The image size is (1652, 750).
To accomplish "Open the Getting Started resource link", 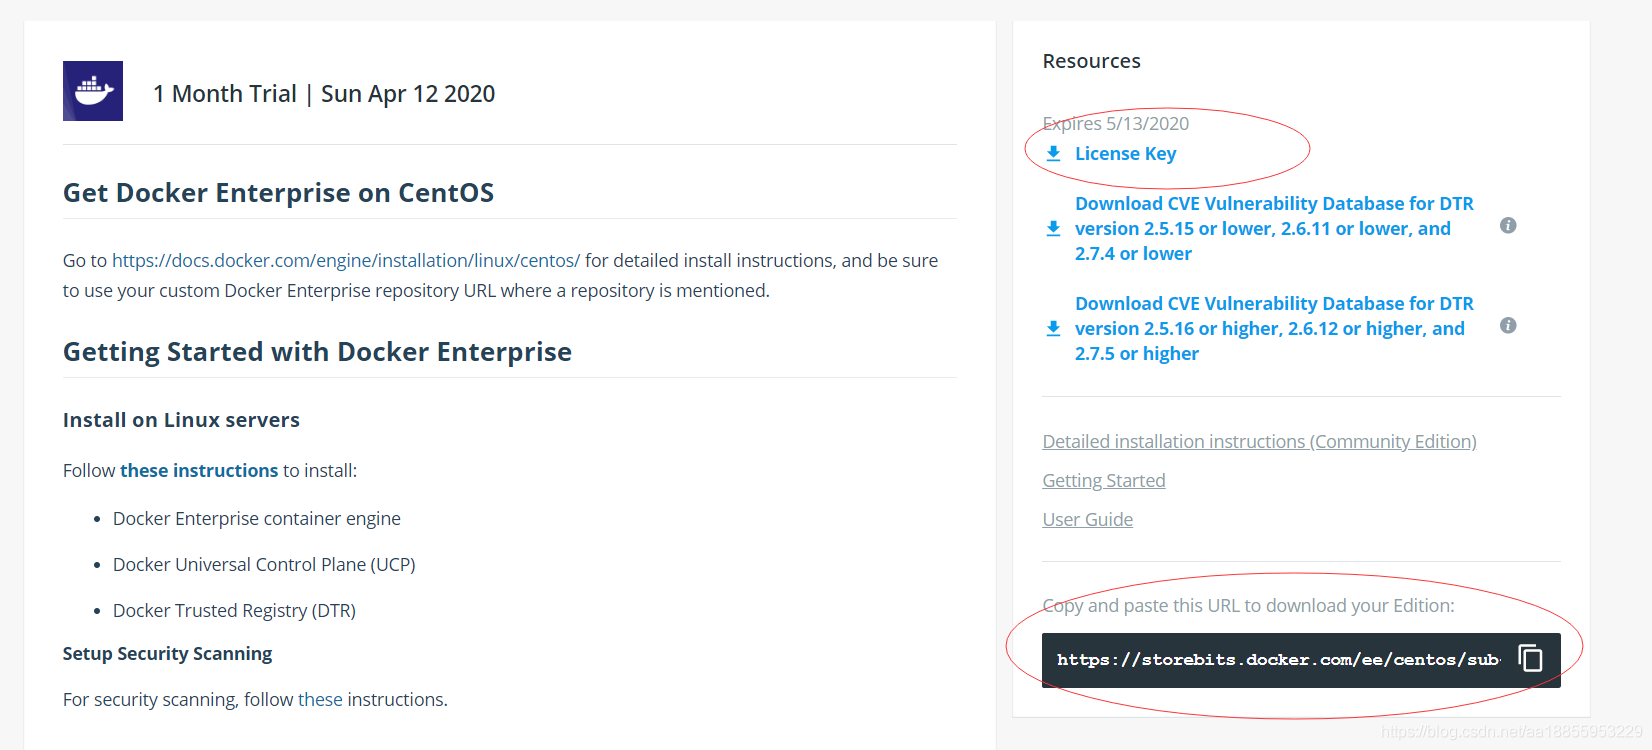I will point(1104,480).
